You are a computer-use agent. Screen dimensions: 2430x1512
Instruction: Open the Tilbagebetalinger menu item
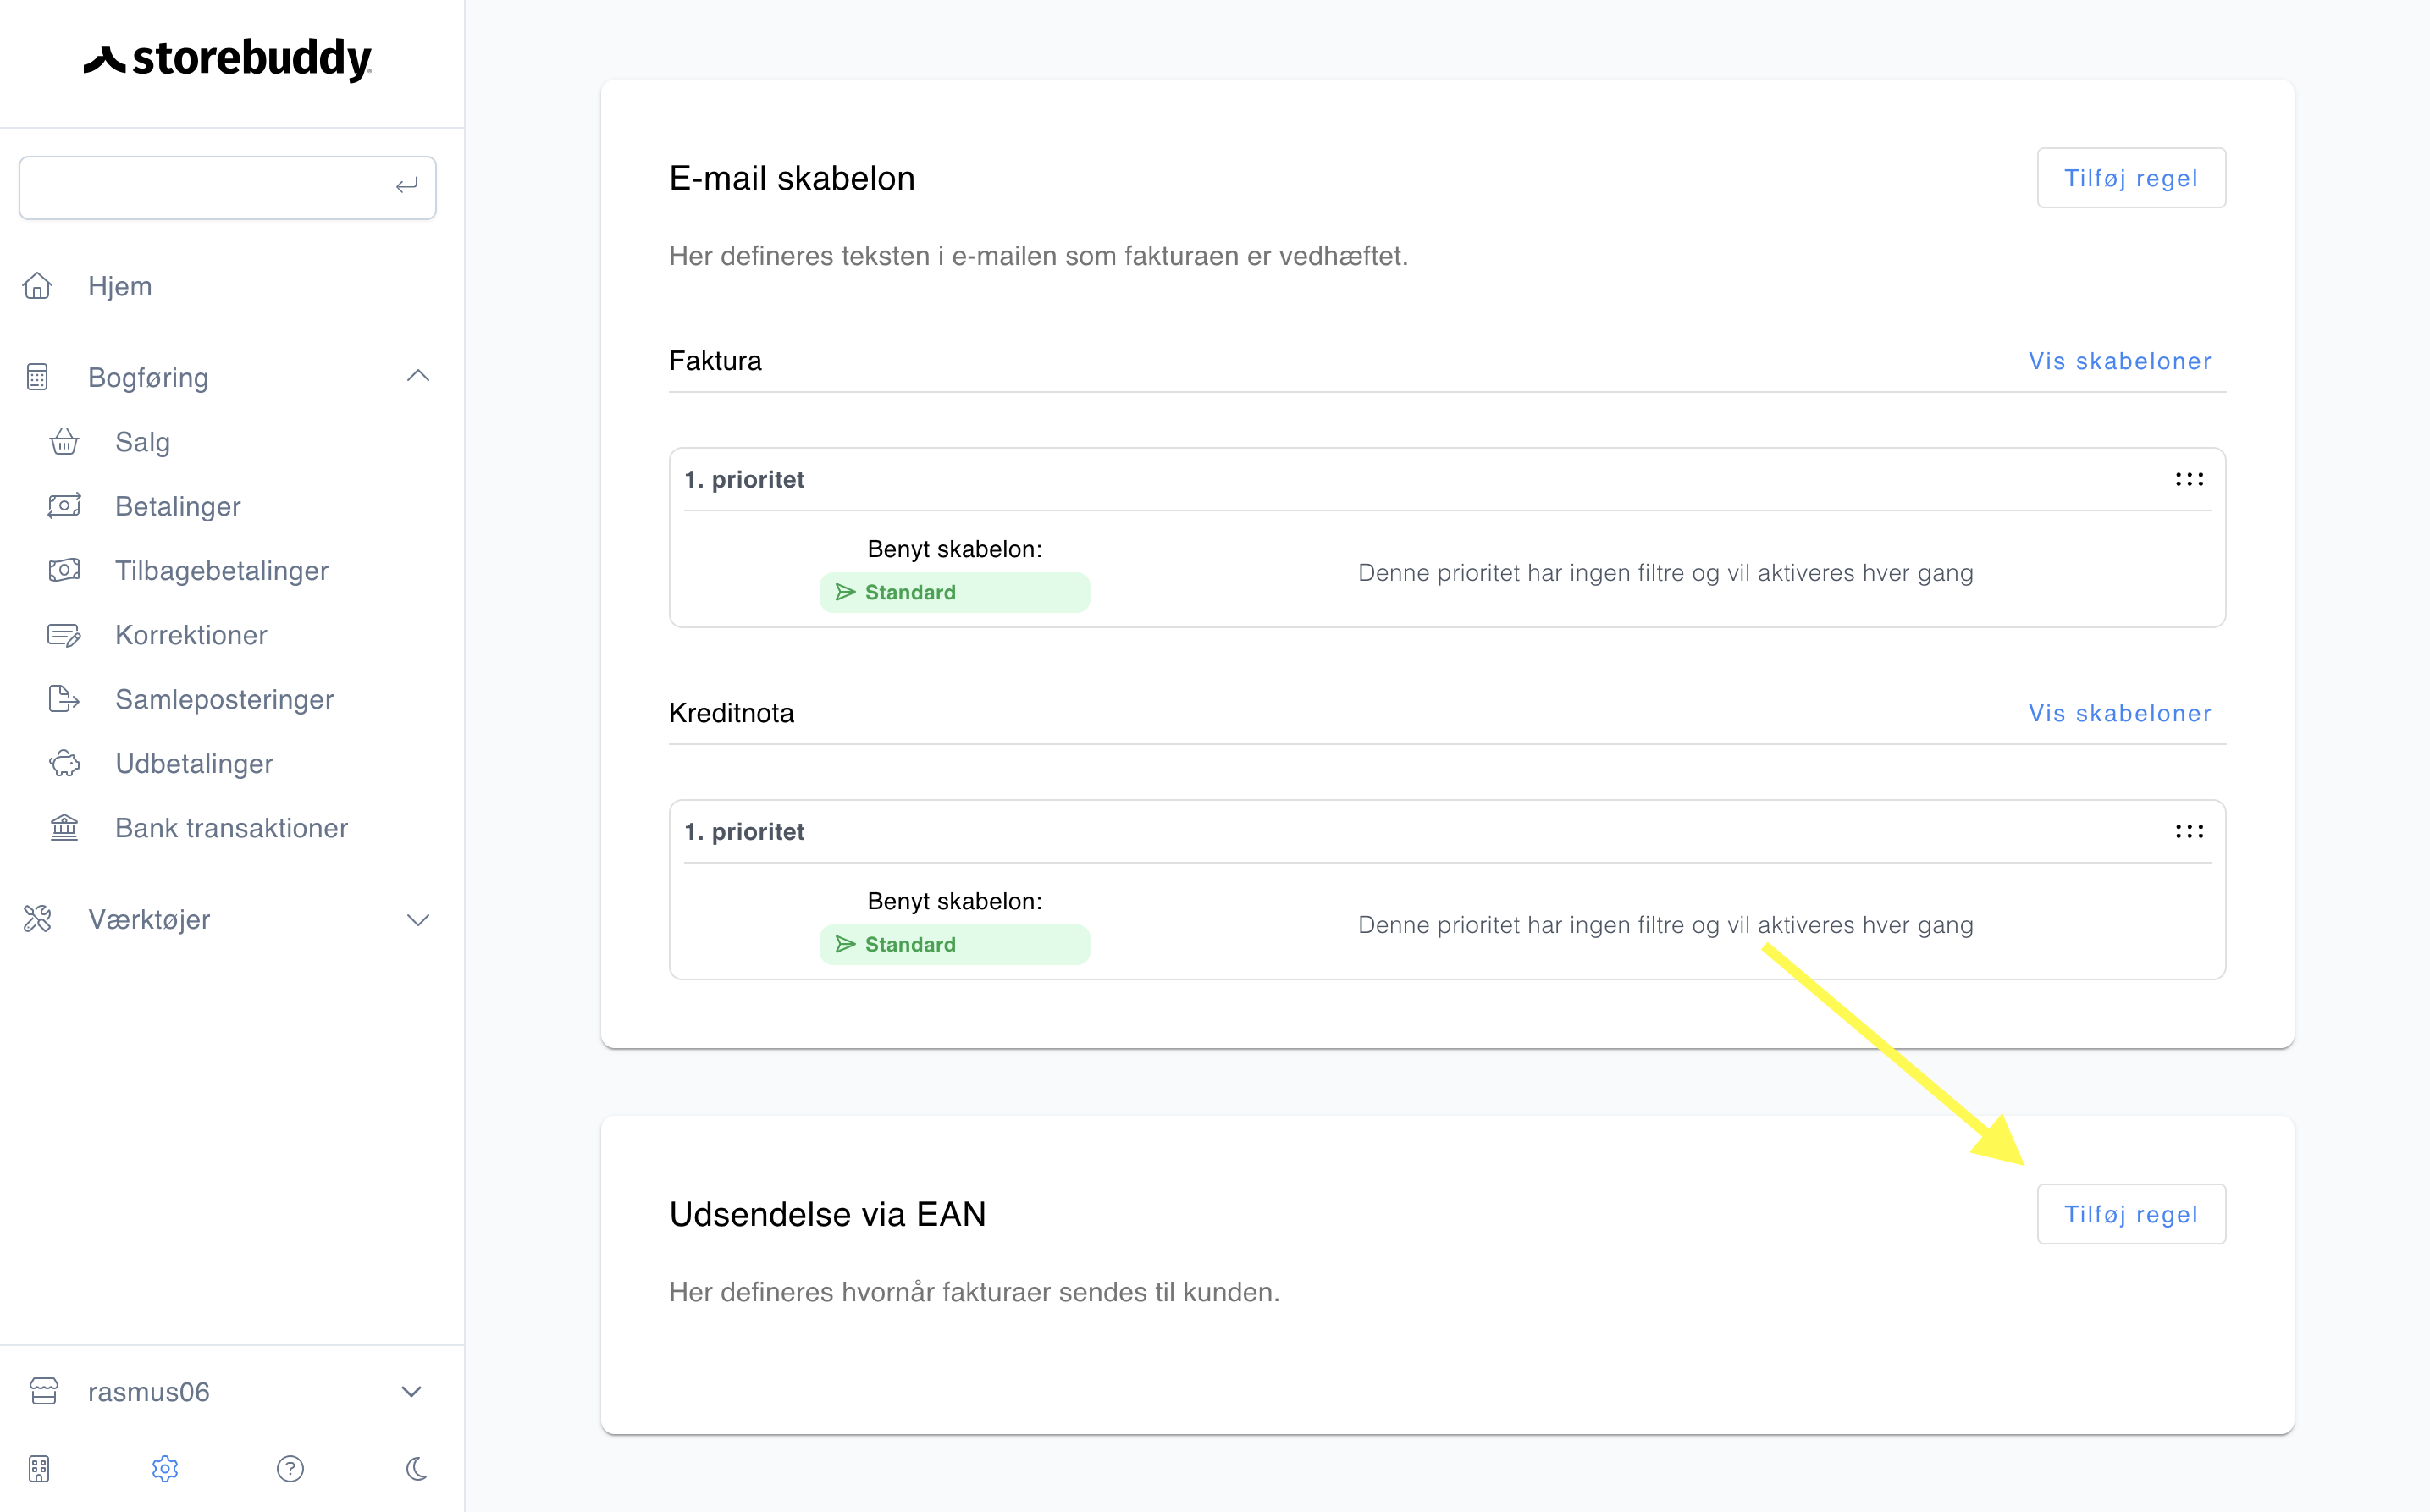coord(222,570)
